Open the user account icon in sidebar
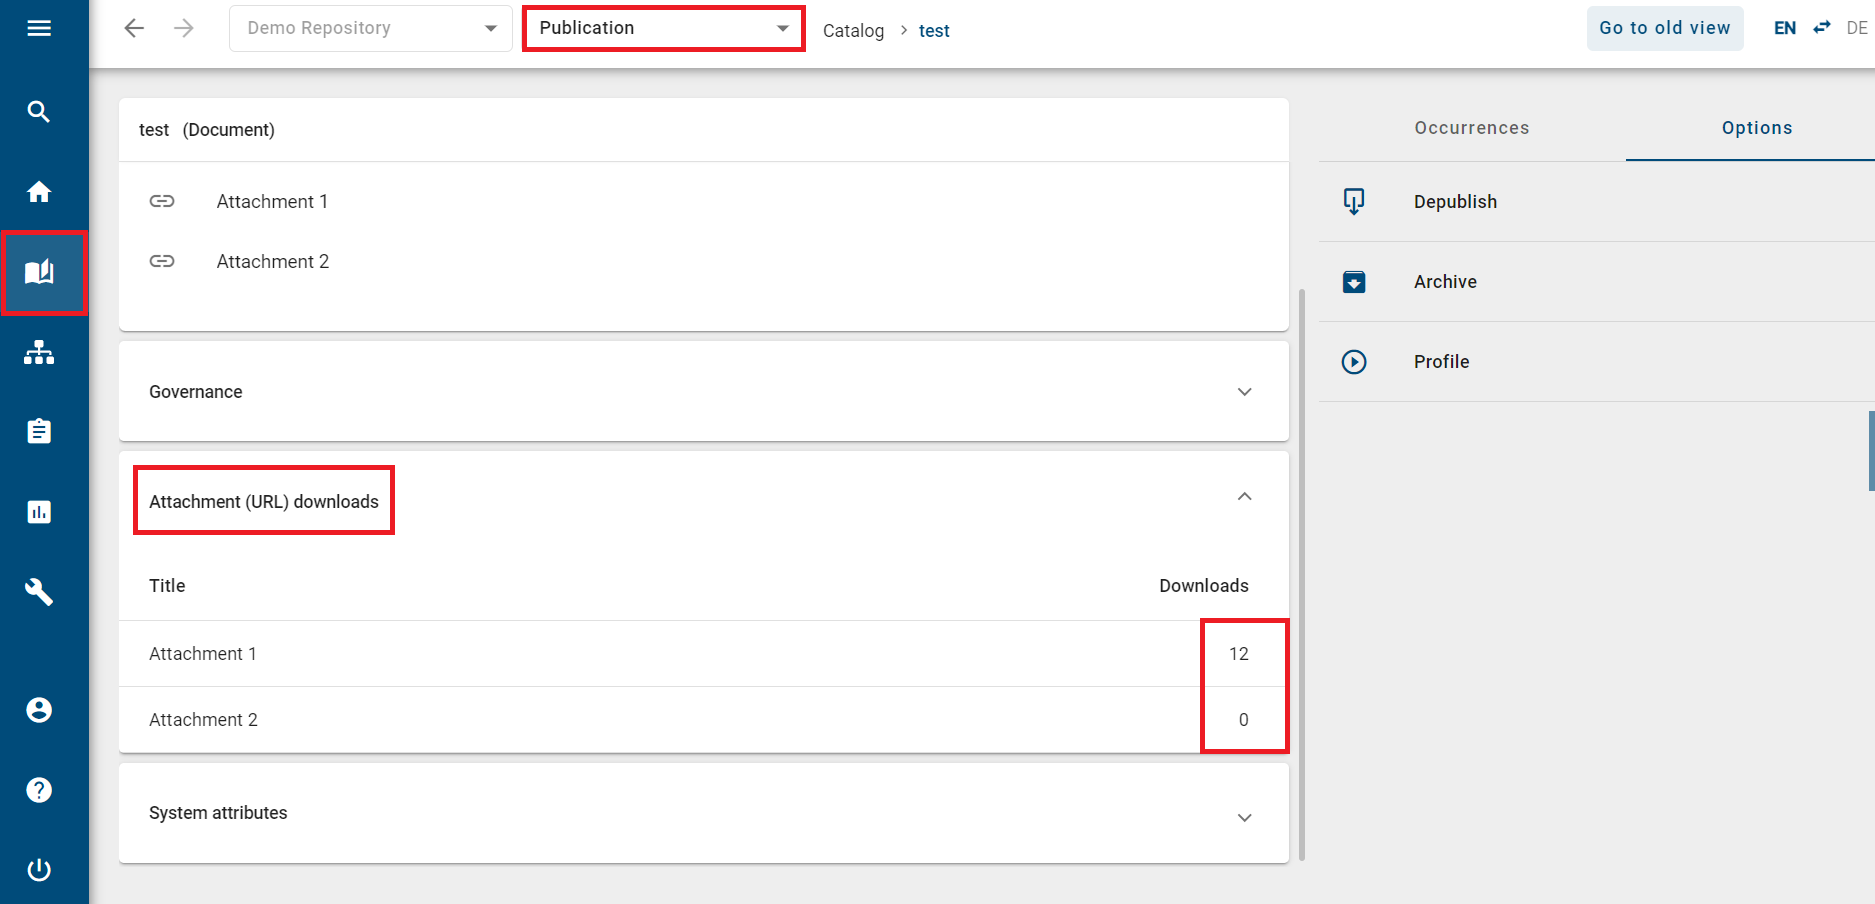Screen dimensions: 1875x904 pyautogui.click(x=39, y=709)
